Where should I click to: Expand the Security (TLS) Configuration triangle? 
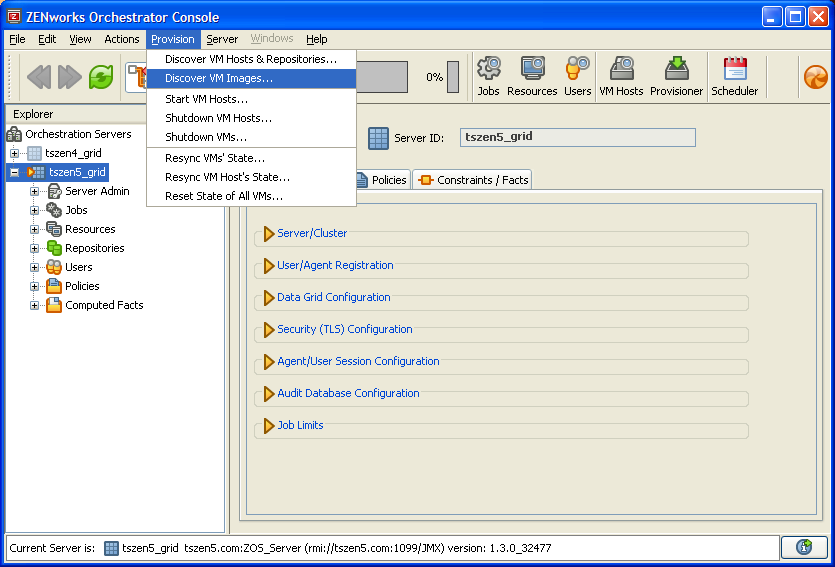coord(269,330)
